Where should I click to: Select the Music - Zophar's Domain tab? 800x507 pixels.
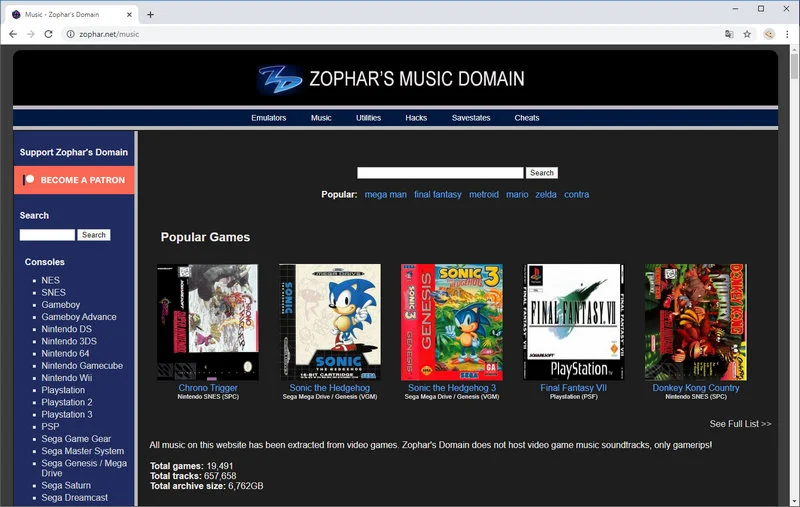click(x=71, y=14)
